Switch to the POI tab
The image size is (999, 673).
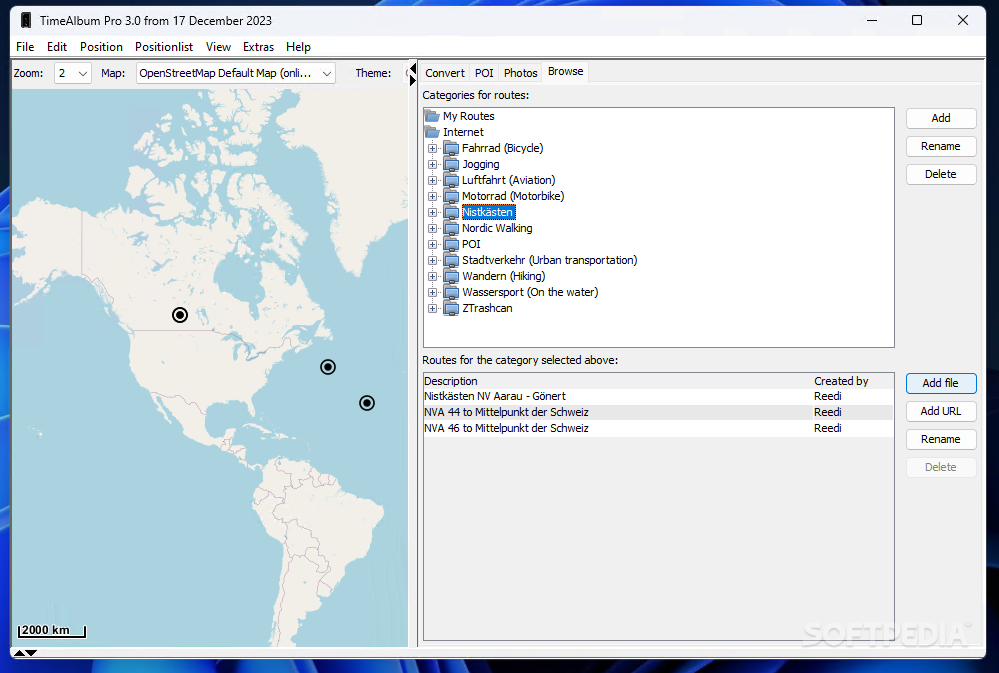coord(484,73)
